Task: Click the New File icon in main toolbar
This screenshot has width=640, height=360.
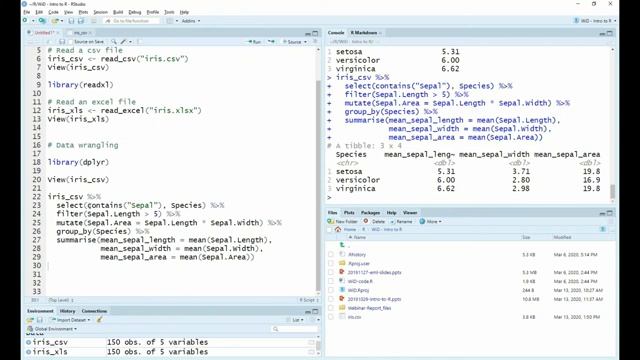Action: click(26, 20)
